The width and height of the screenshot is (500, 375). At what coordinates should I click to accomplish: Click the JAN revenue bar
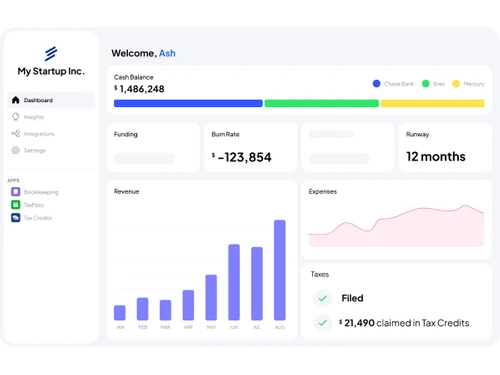120,313
